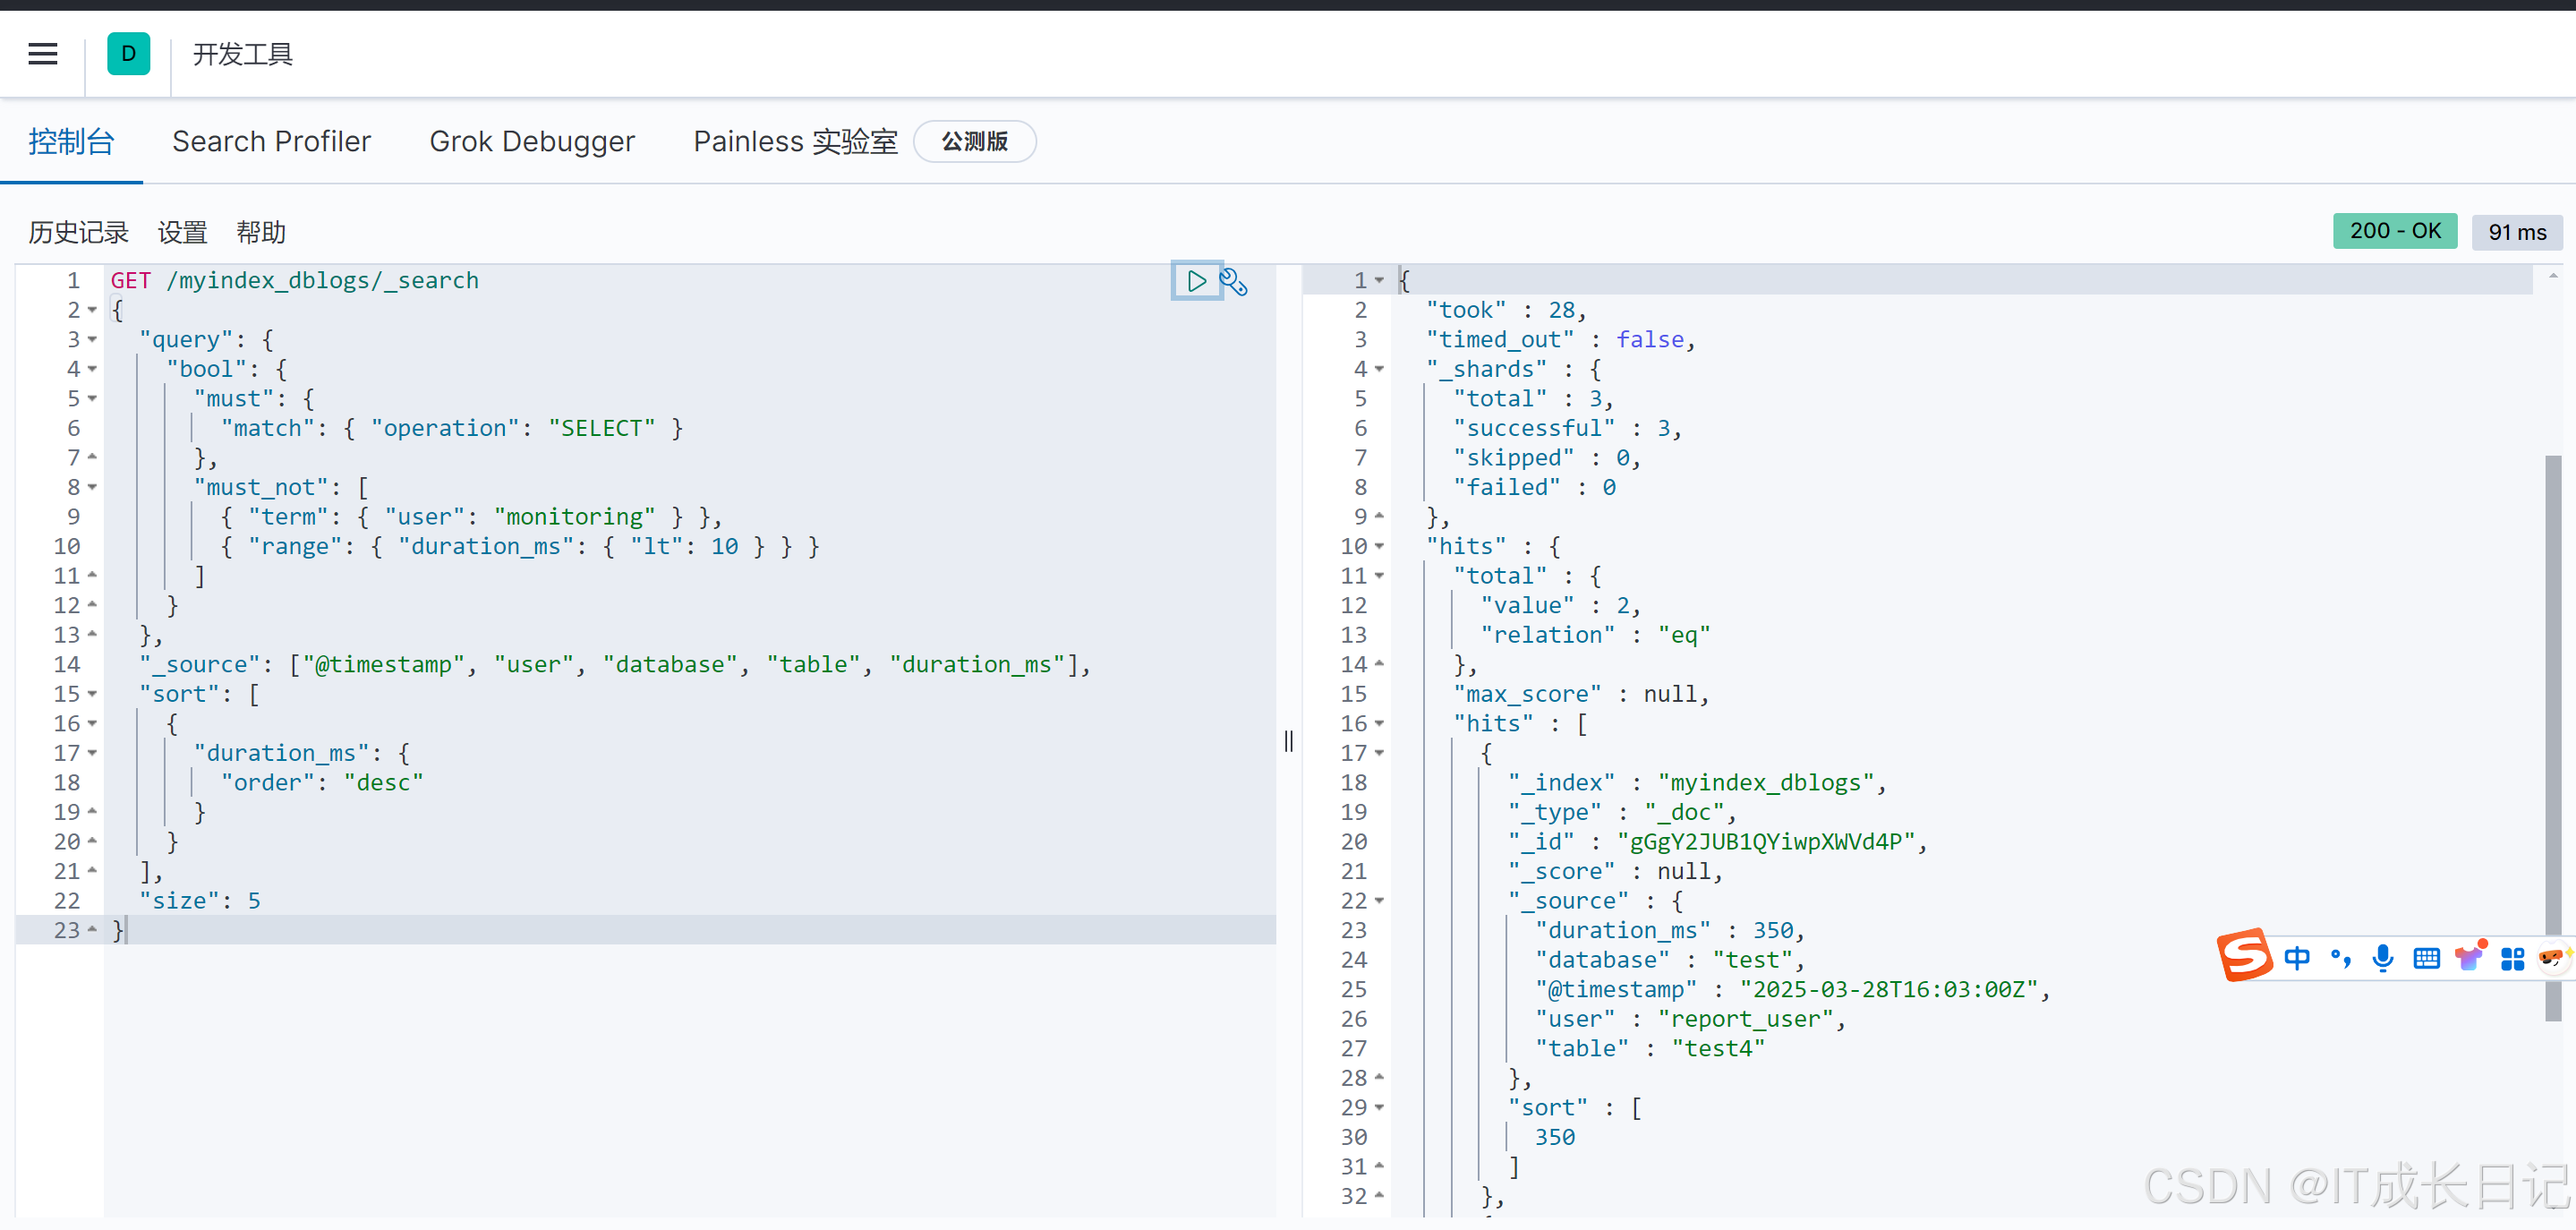Click the microphone voice input icon
Viewport: 2576px width, 1230px height.
point(2383,958)
